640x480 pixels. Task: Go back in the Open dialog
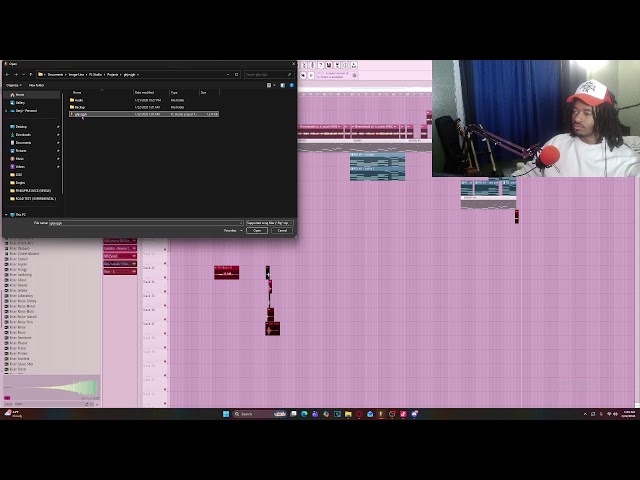7,75
